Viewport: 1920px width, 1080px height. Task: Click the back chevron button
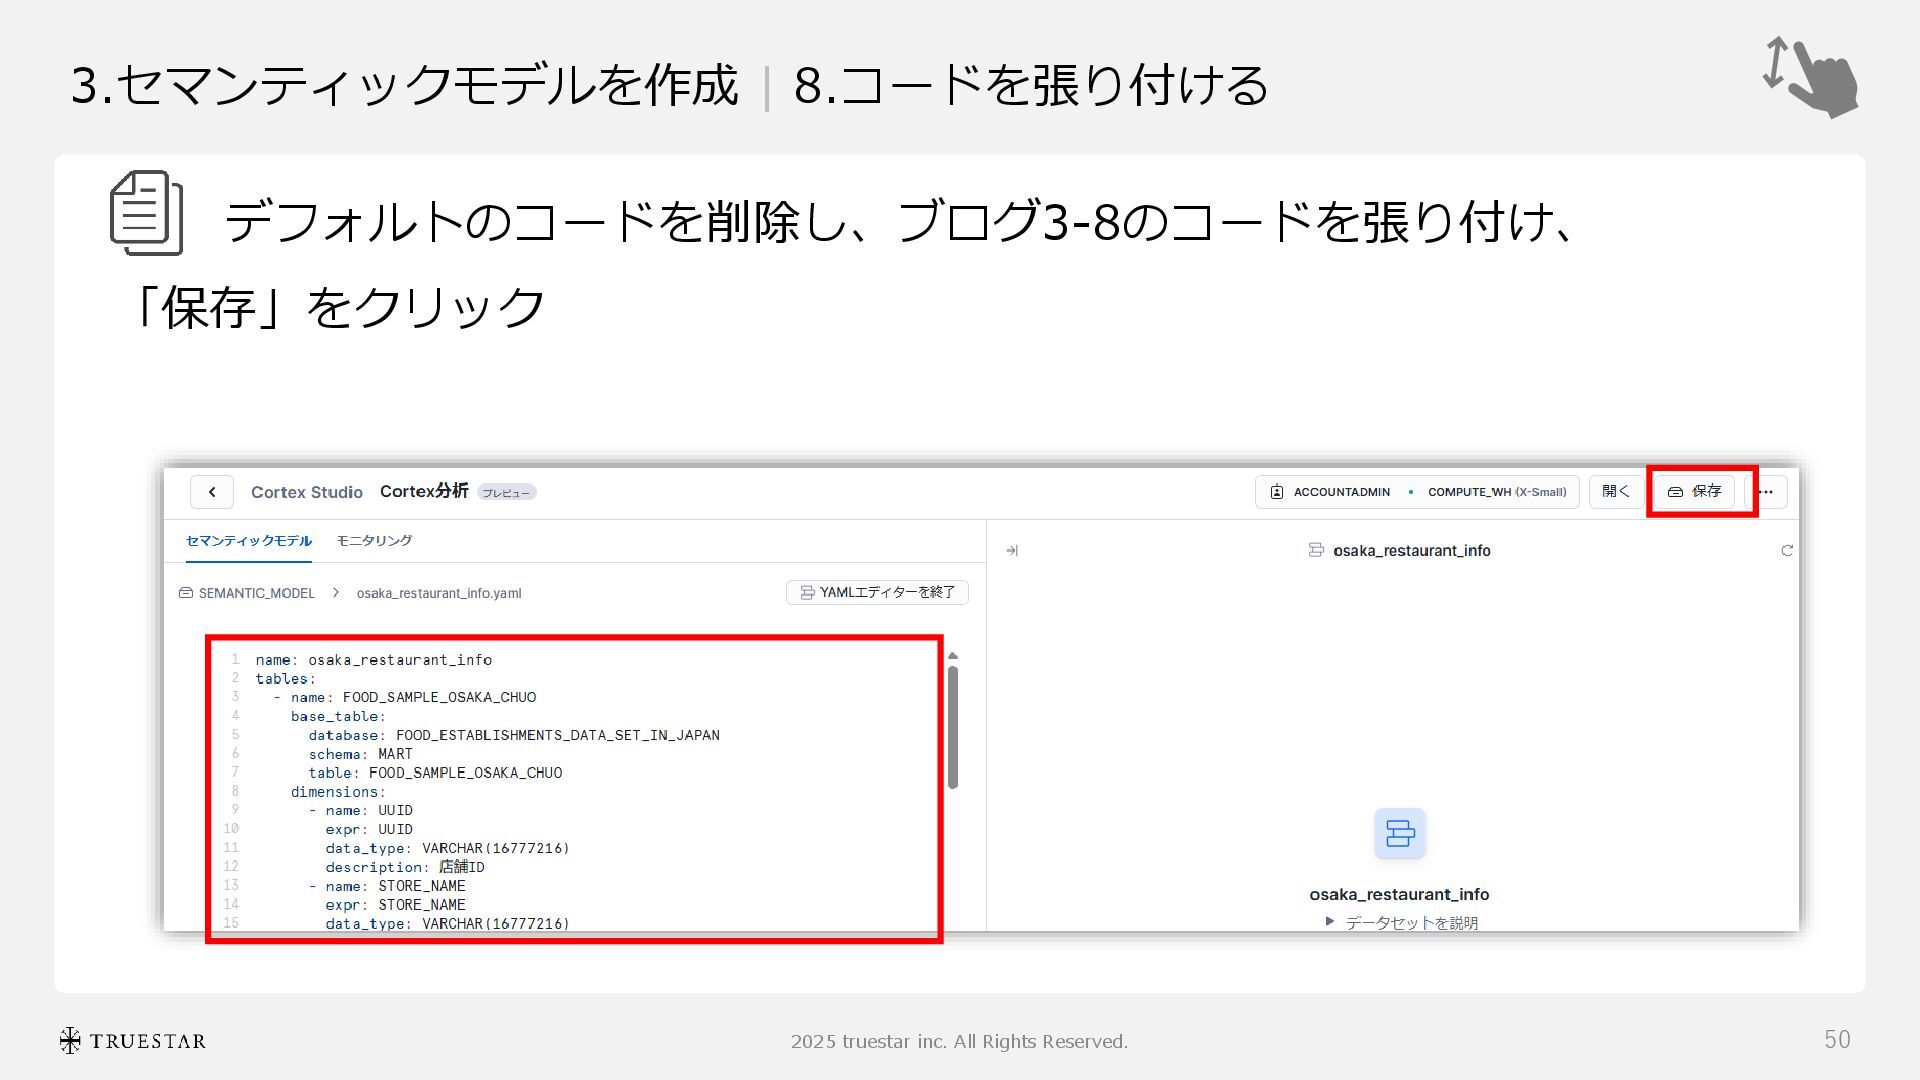[212, 492]
